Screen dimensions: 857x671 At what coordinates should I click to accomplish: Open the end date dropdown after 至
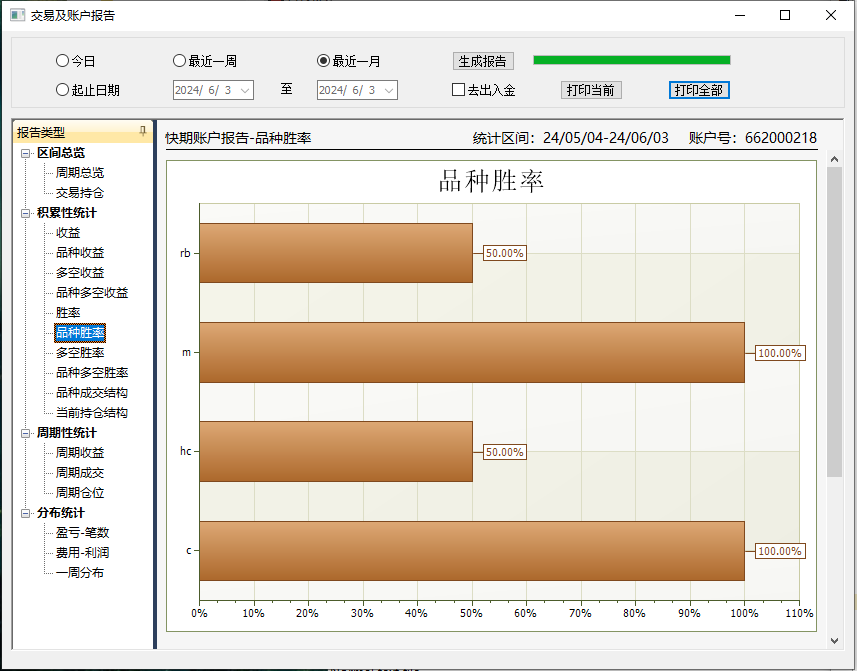click(389, 90)
